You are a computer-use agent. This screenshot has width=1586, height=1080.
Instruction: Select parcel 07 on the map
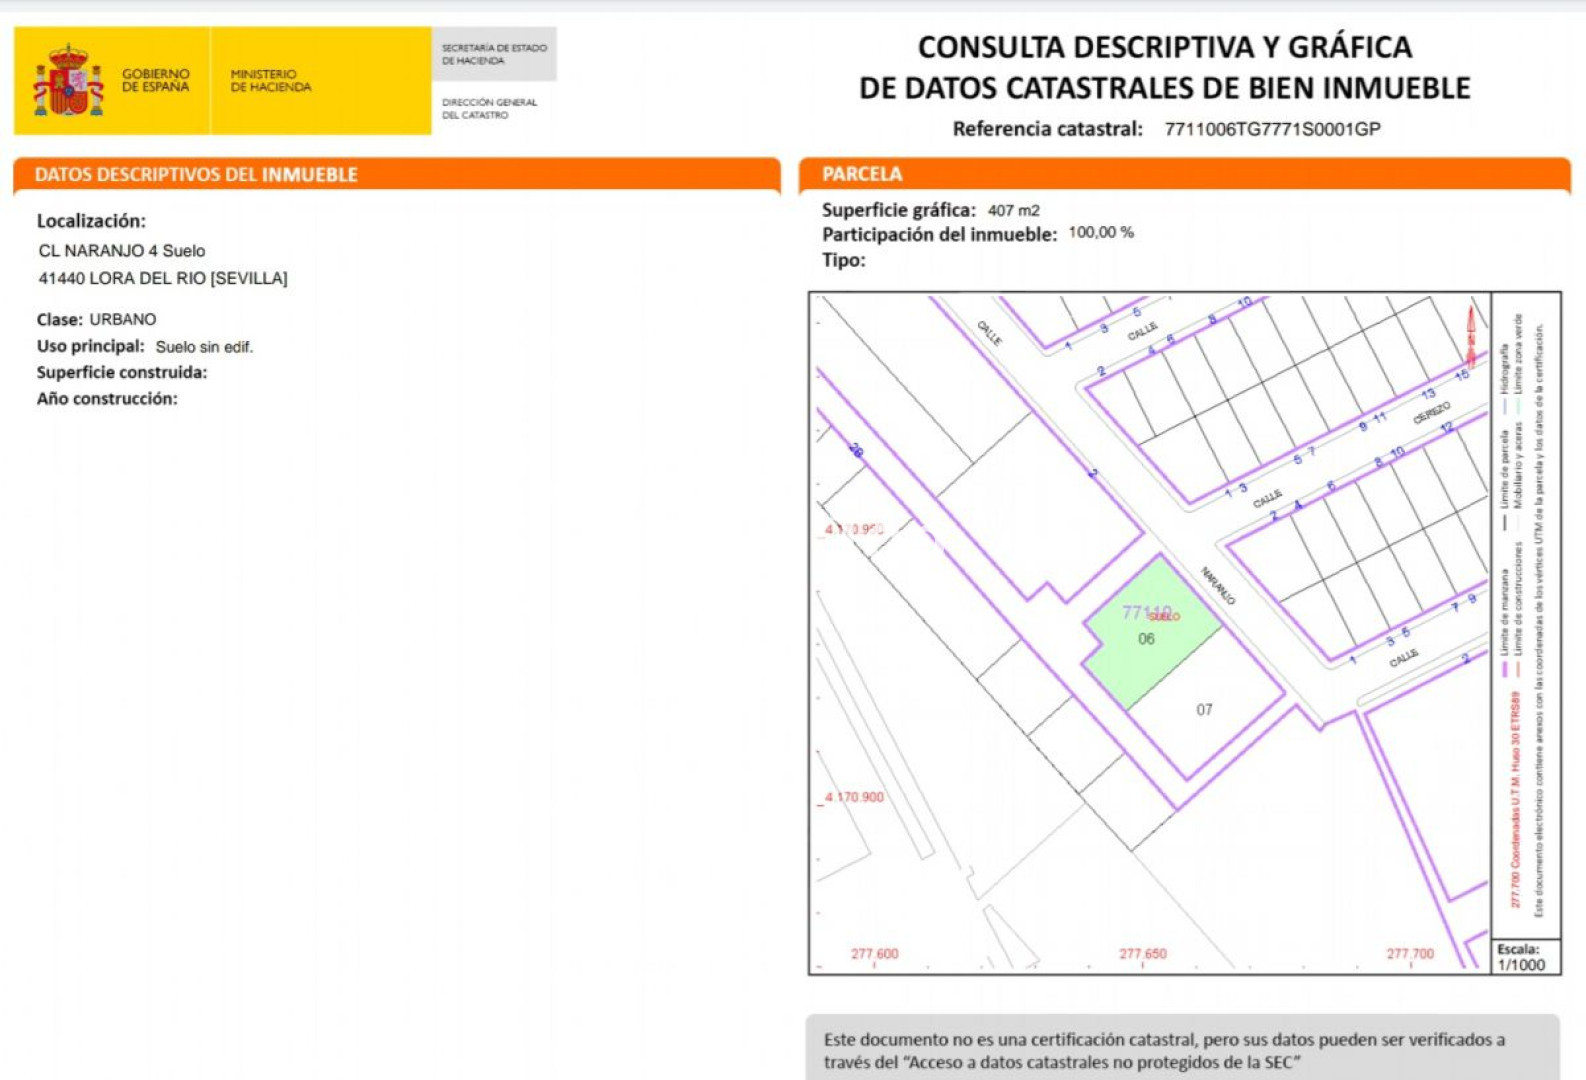(1204, 710)
